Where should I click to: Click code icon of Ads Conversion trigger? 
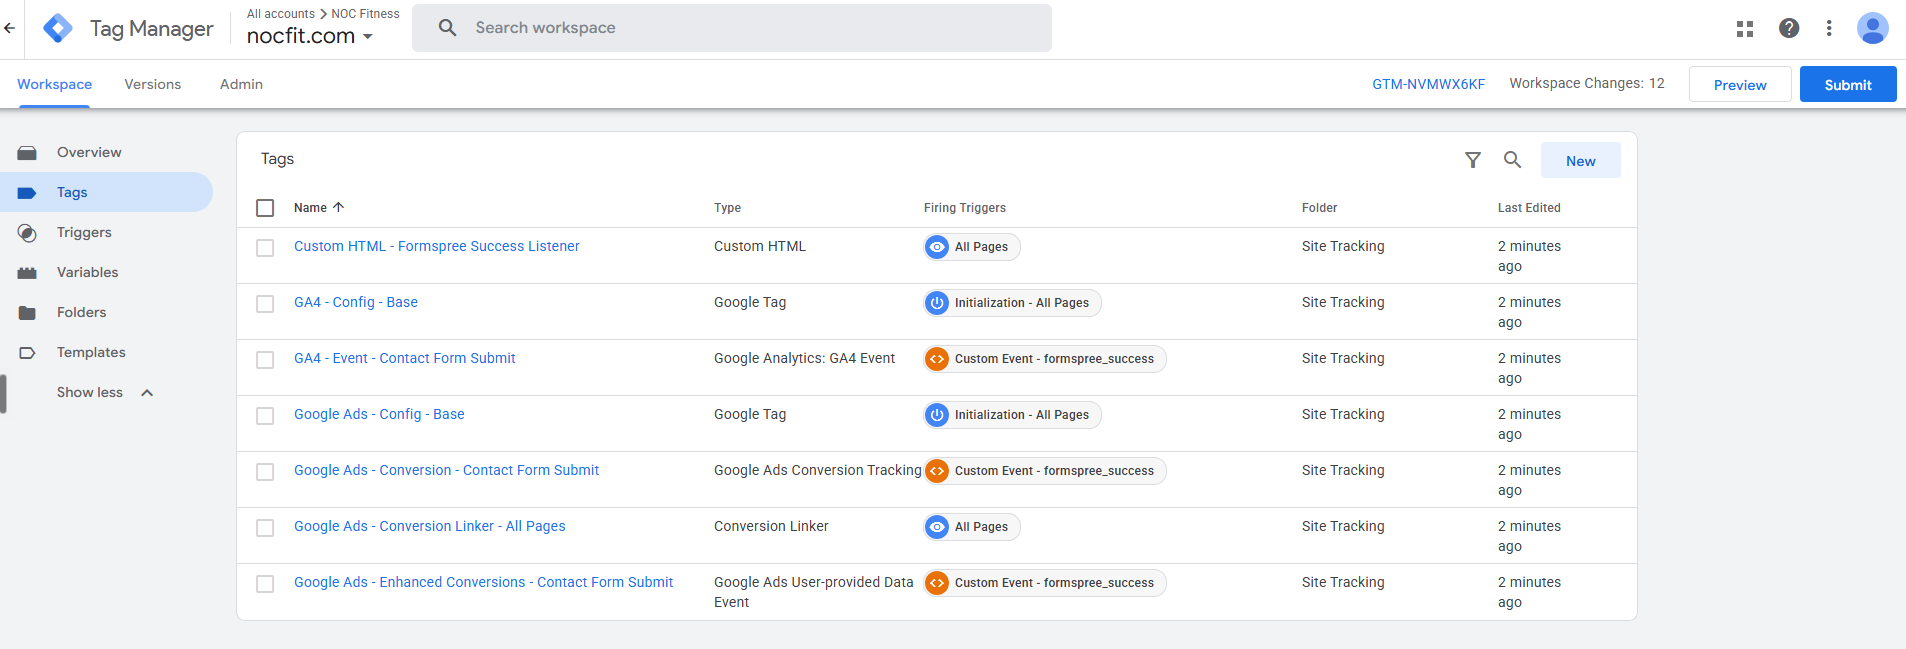point(937,471)
